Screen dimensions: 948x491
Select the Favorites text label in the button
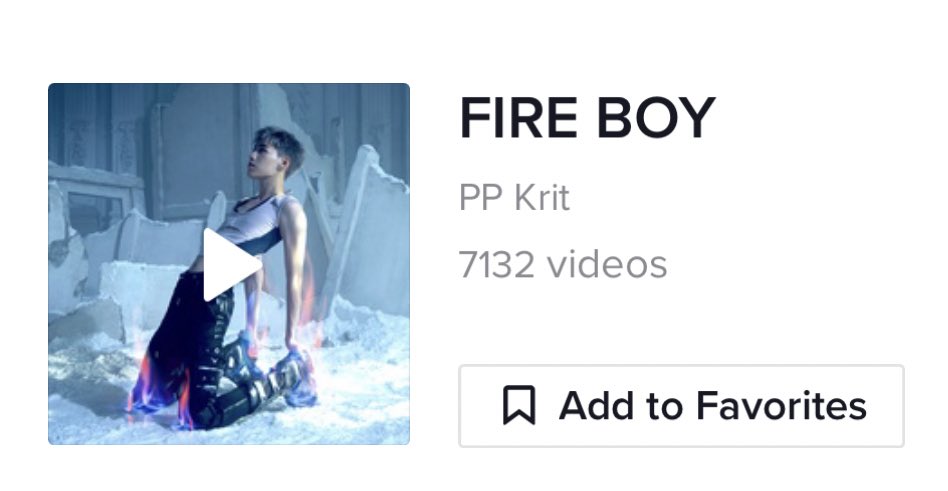click(x=781, y=406)
